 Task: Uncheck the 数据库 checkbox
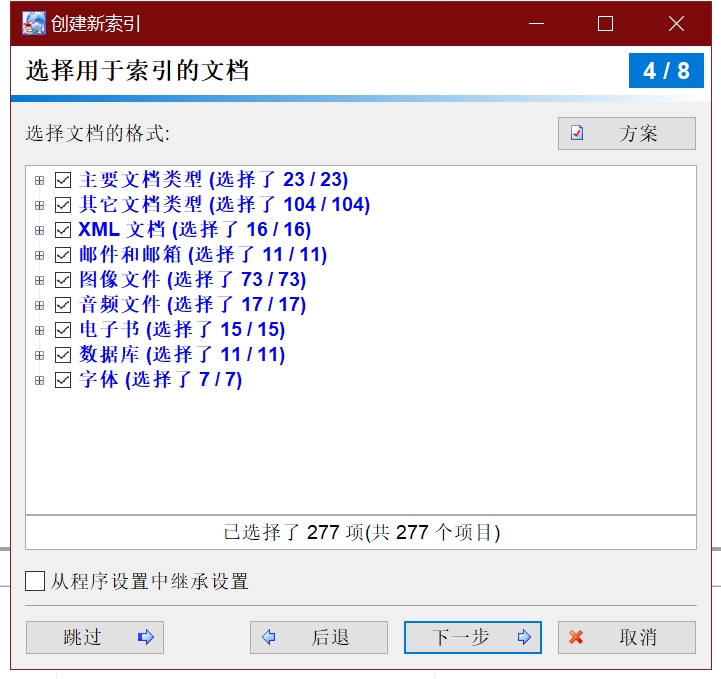click(63, 354)
